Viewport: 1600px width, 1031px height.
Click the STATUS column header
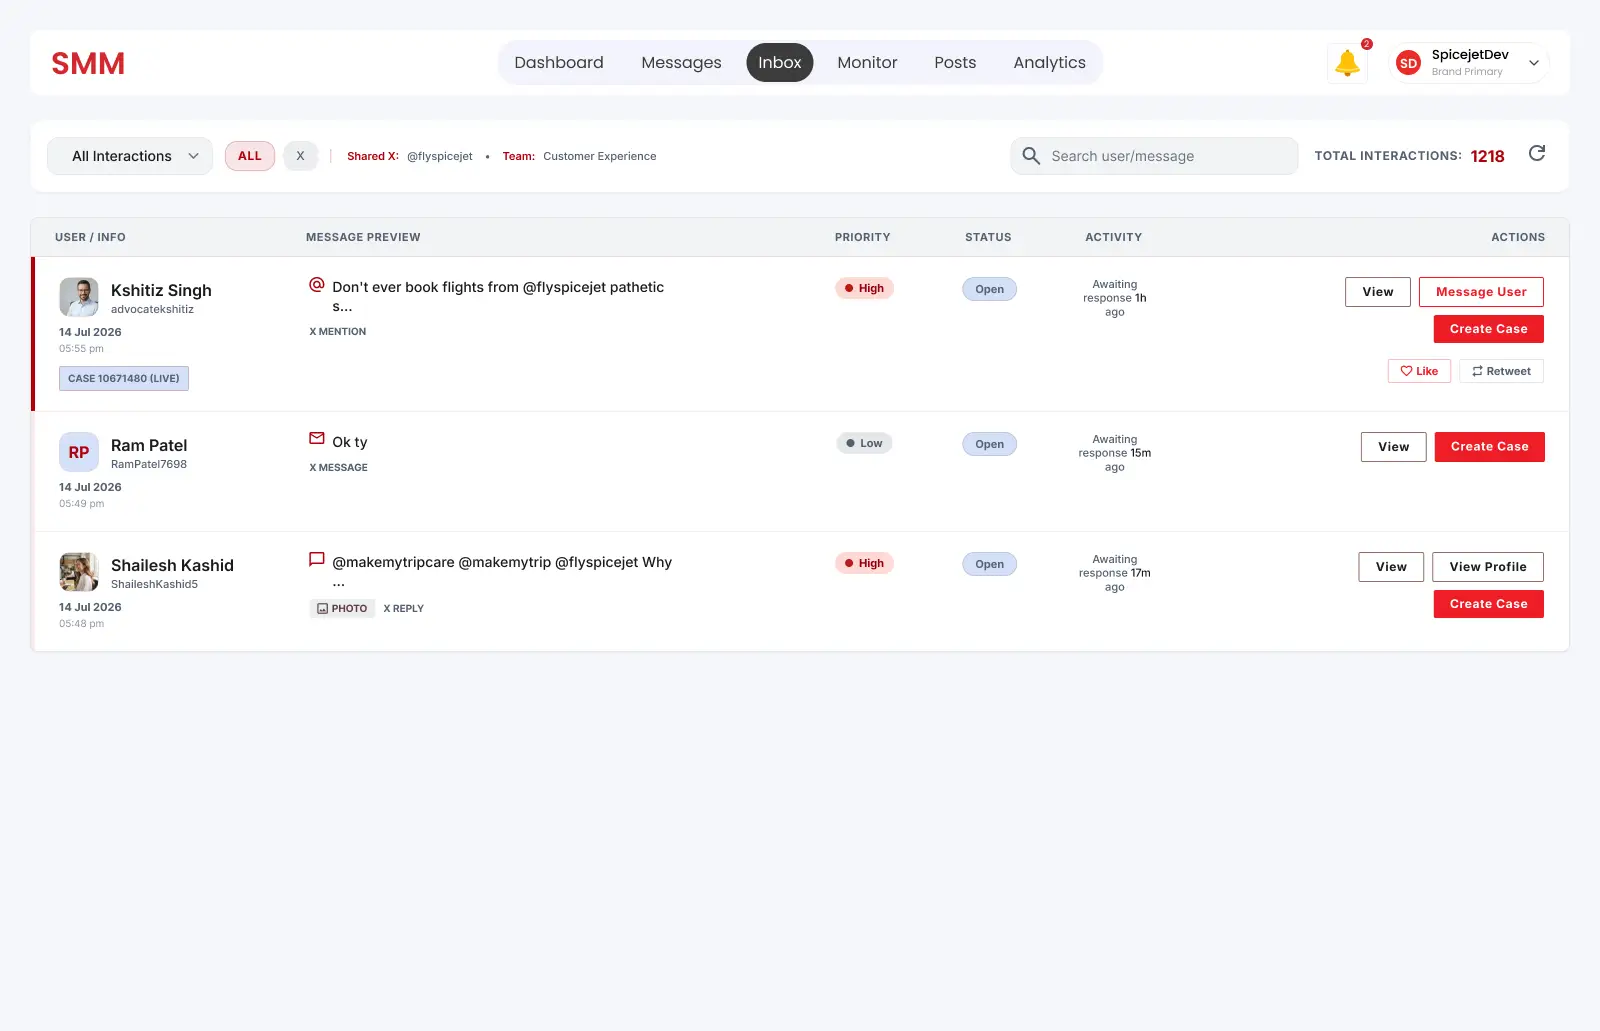point(988,237)
